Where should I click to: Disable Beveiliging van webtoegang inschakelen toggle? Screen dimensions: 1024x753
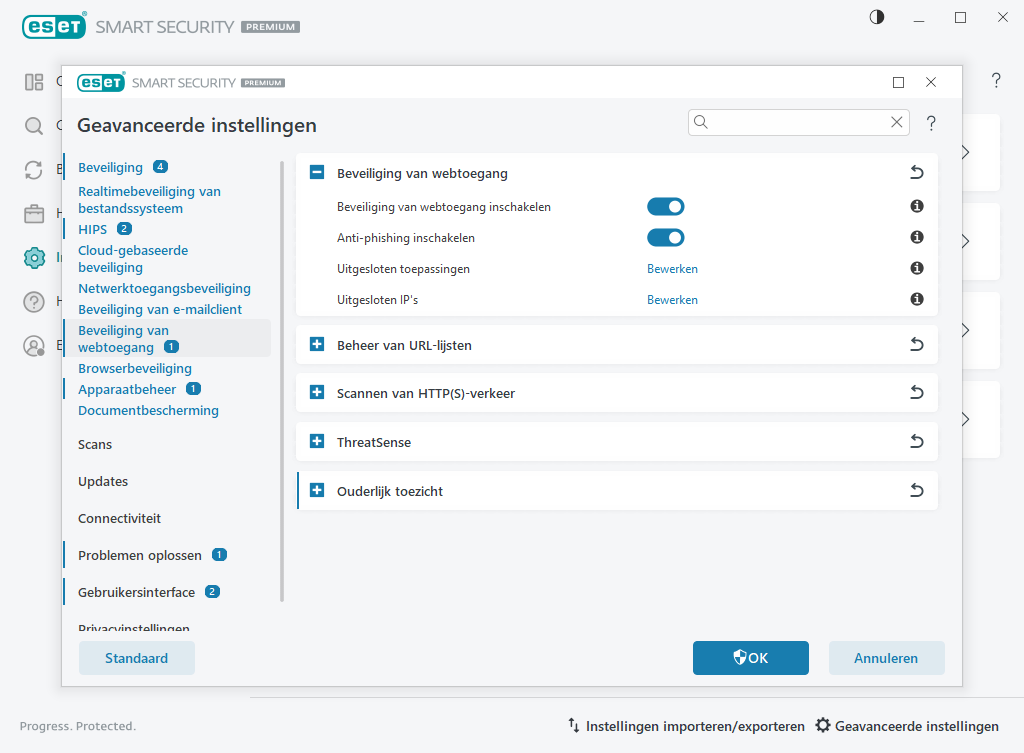coord(665,207)
